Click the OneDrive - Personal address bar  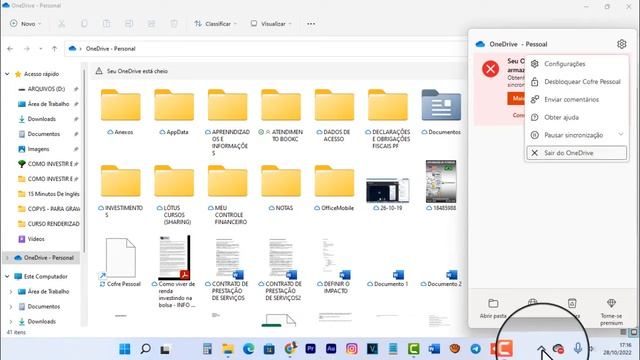click(x=265, y=49)
